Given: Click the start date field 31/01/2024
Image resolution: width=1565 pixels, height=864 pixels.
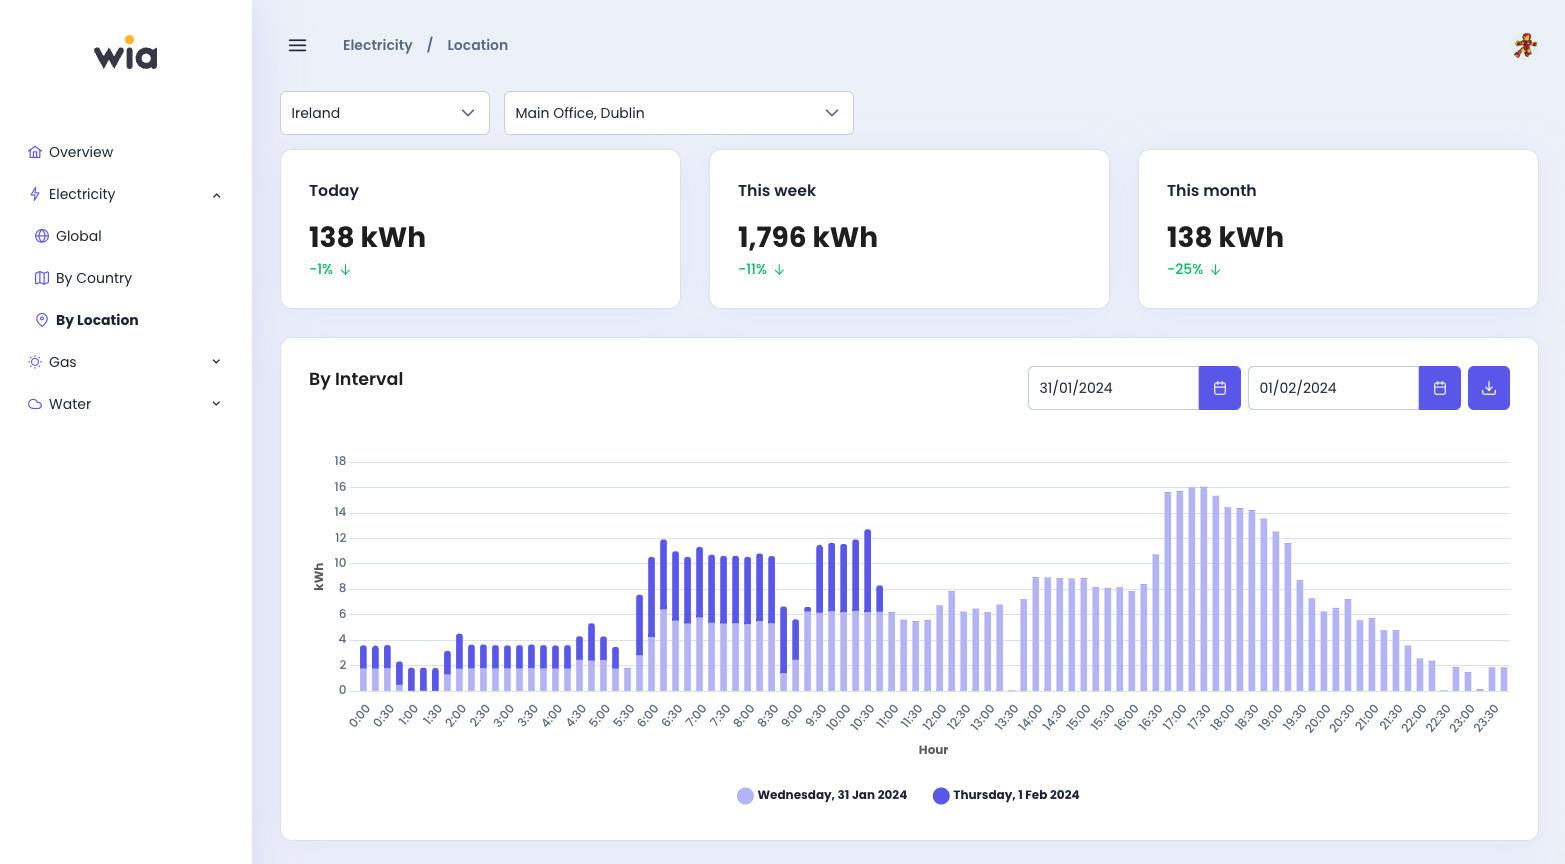Looking at the screenshot, I should [1114, 388].
